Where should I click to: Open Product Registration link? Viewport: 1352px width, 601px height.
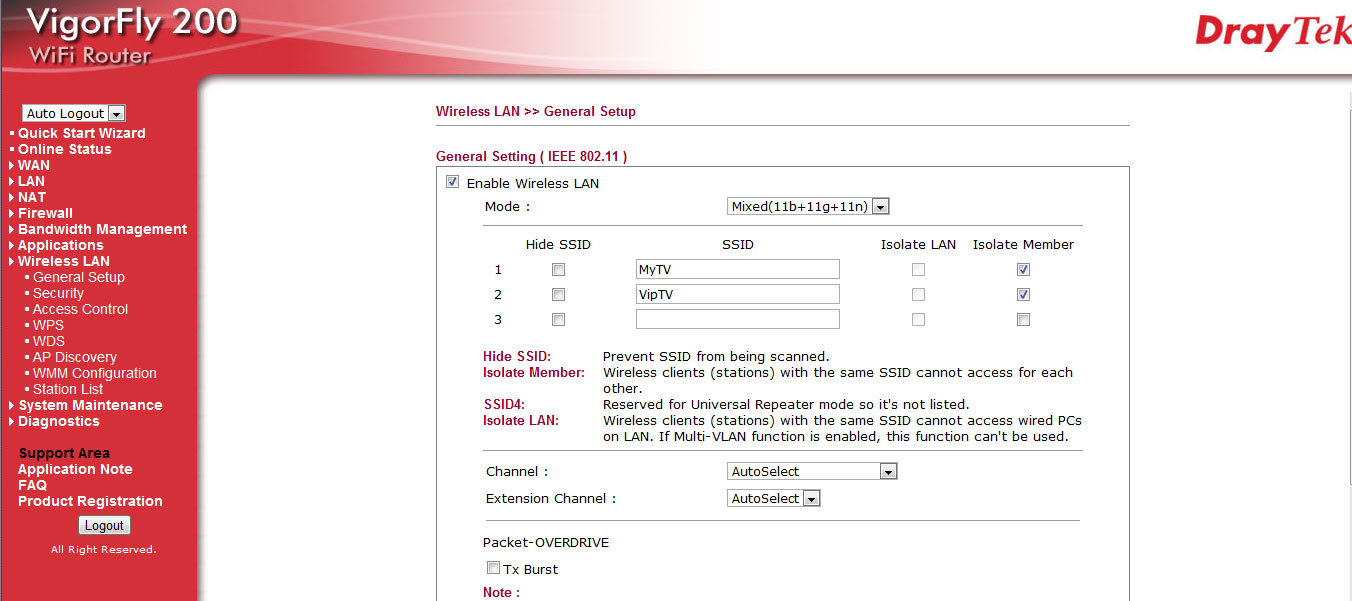click(x=90, y=501)
